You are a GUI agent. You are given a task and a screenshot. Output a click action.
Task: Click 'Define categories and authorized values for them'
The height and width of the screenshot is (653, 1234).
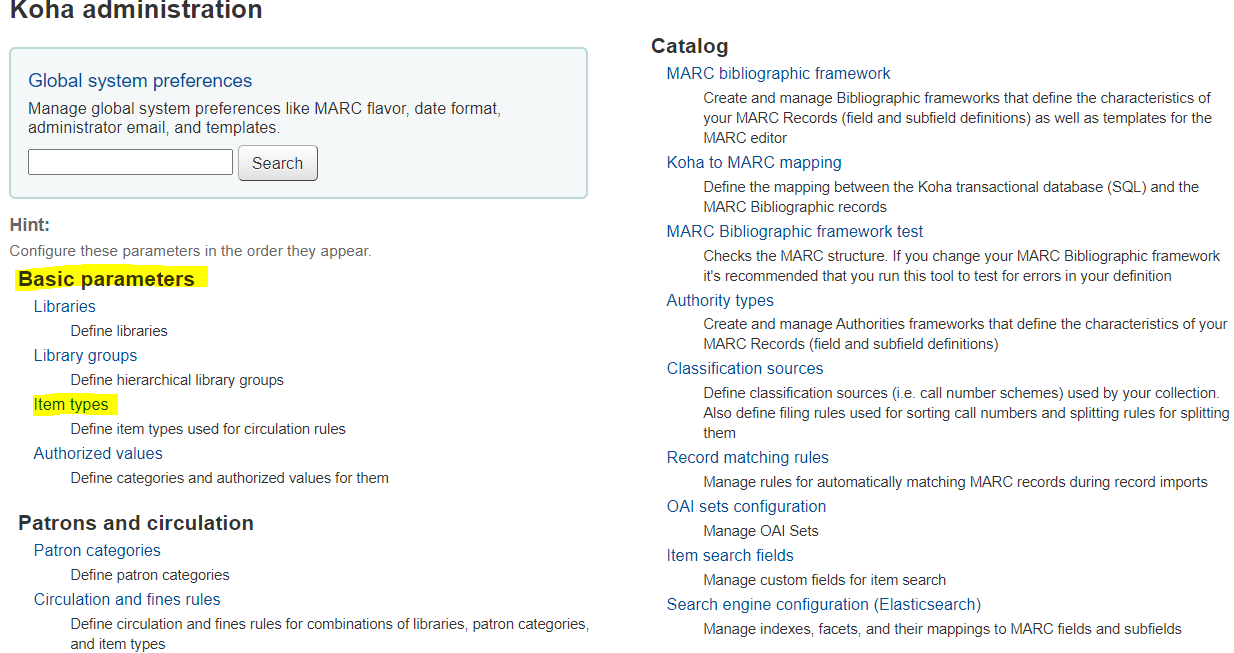(230, 478)
